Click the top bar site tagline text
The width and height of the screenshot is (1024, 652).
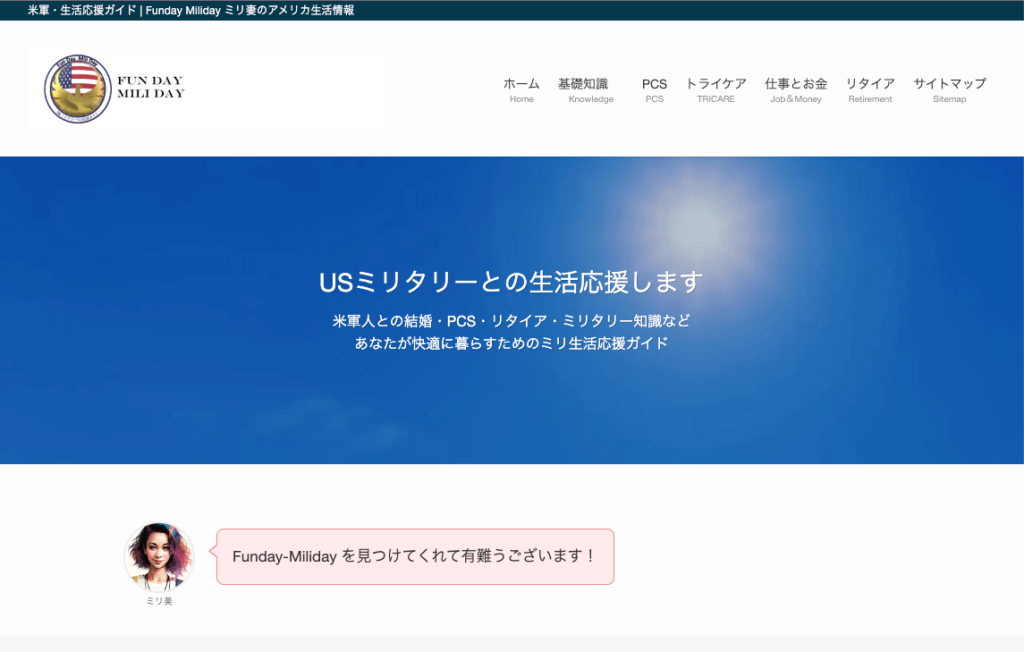pyautogui.click(x=191, y=10)
